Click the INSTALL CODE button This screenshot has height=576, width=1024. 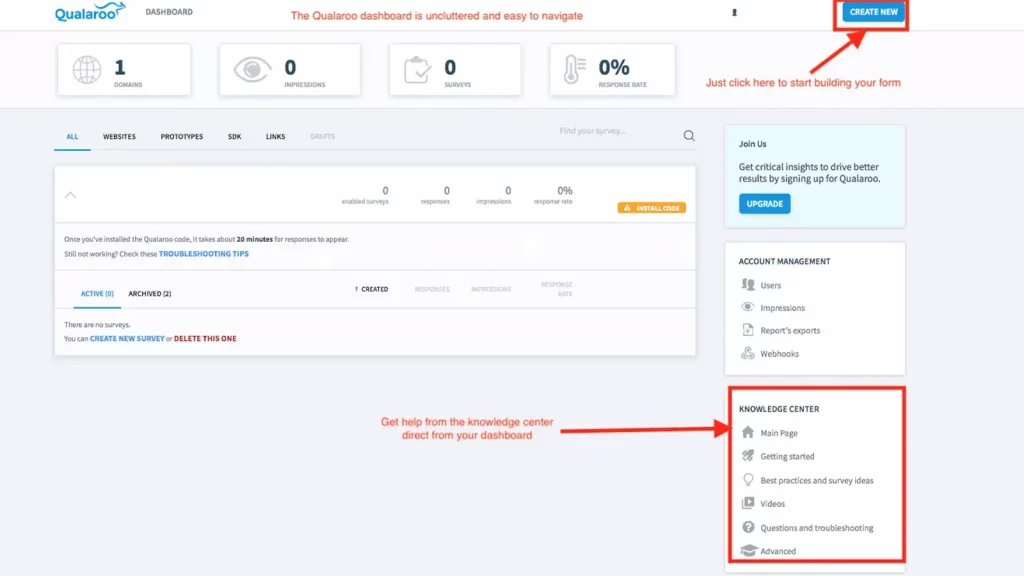651,207
